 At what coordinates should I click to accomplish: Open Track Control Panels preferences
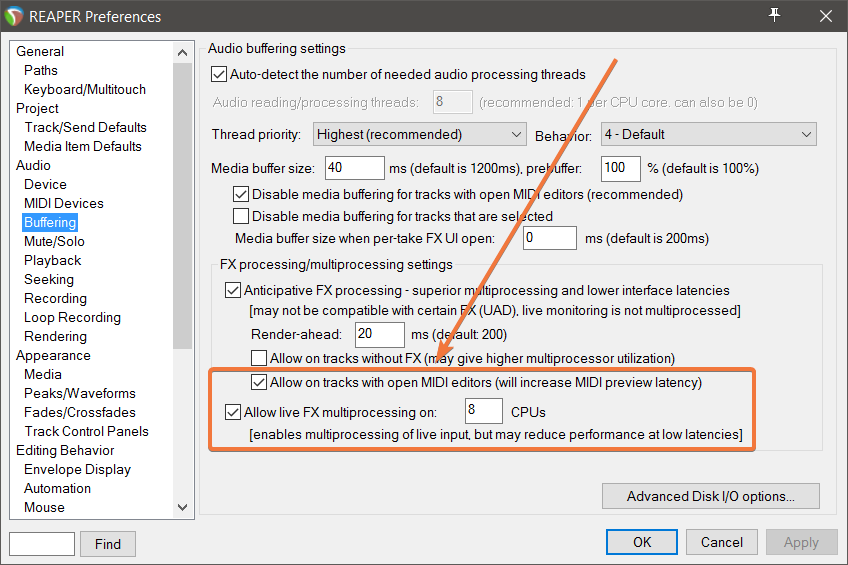coord(86,431)
